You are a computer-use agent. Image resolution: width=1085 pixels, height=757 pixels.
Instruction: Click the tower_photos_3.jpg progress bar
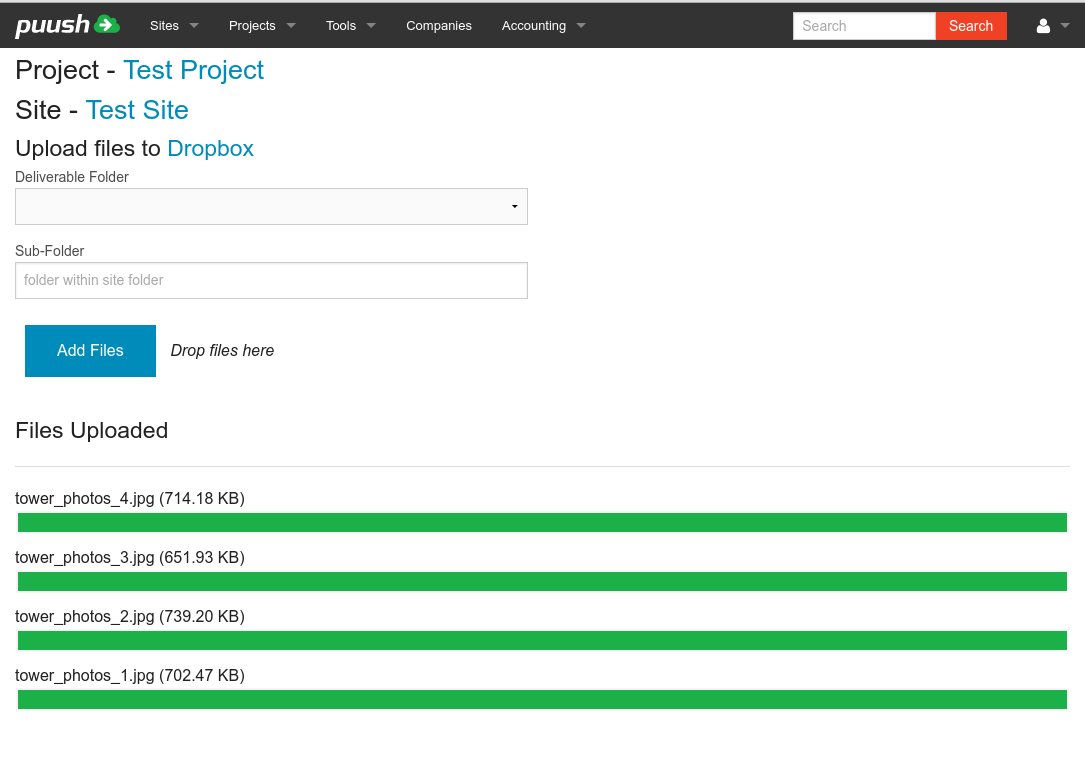point(542,581)
